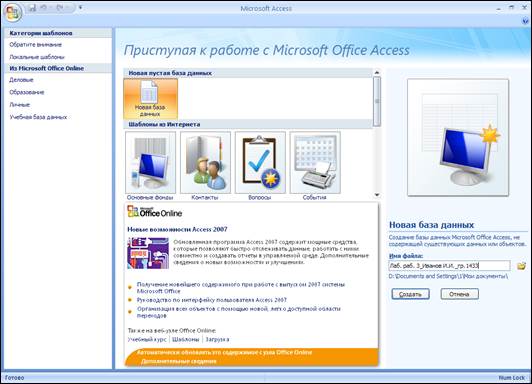Click the Новые возможности Access 2007 heading

click(177, 229)
